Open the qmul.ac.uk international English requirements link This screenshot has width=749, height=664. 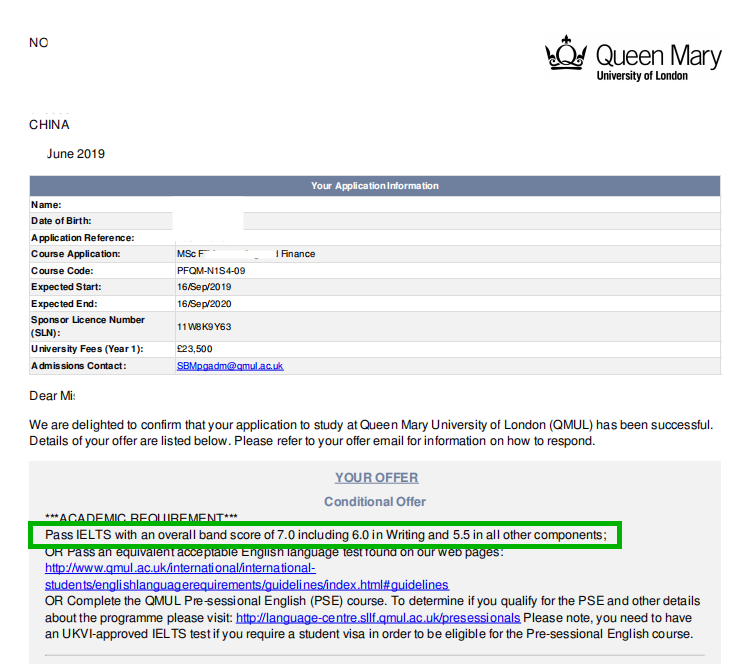point(247,577)
